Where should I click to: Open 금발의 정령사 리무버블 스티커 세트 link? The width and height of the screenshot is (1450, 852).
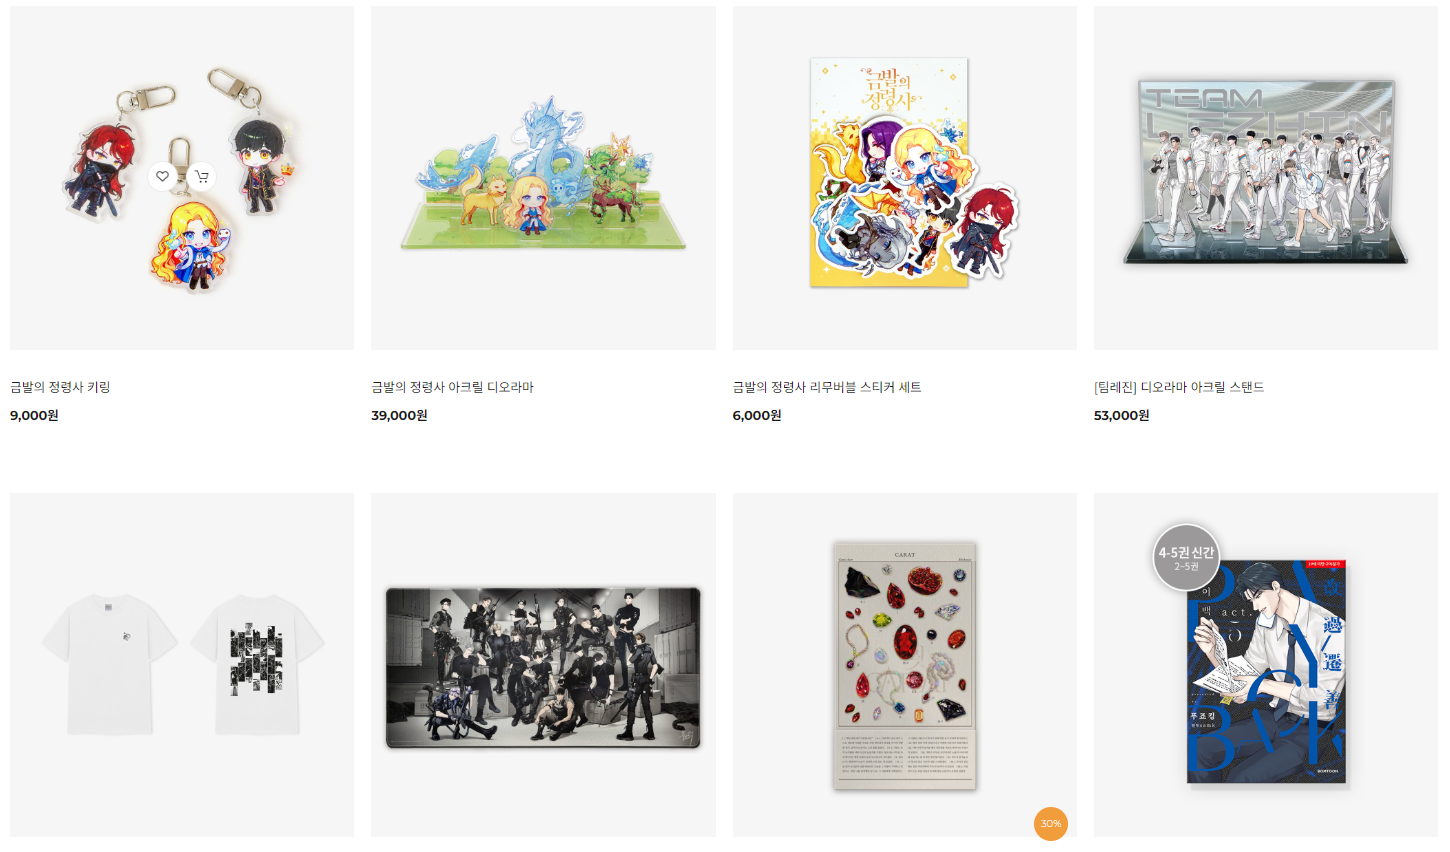[827, 387]
